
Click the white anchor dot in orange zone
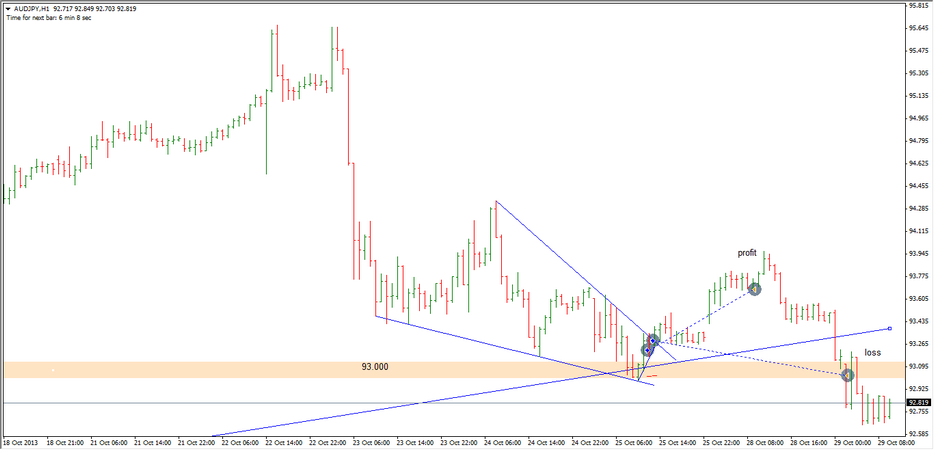click(52, 370)
